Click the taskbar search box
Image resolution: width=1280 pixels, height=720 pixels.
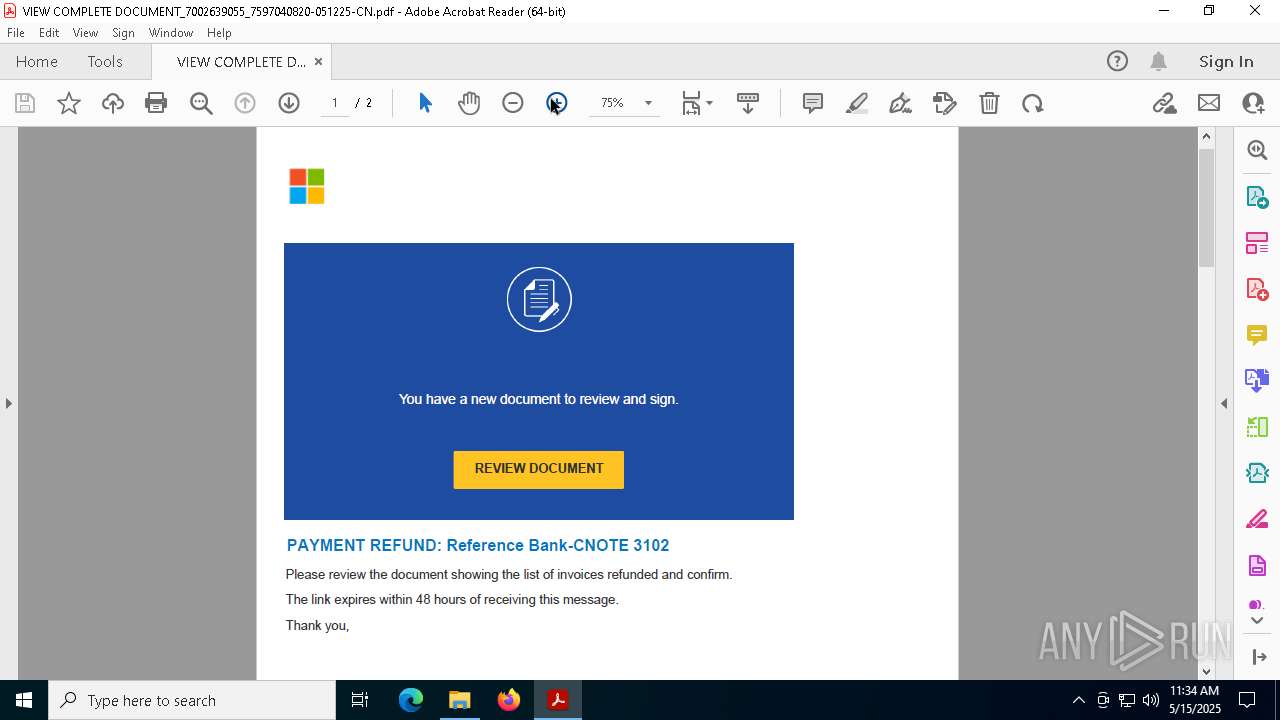(192, 700)
